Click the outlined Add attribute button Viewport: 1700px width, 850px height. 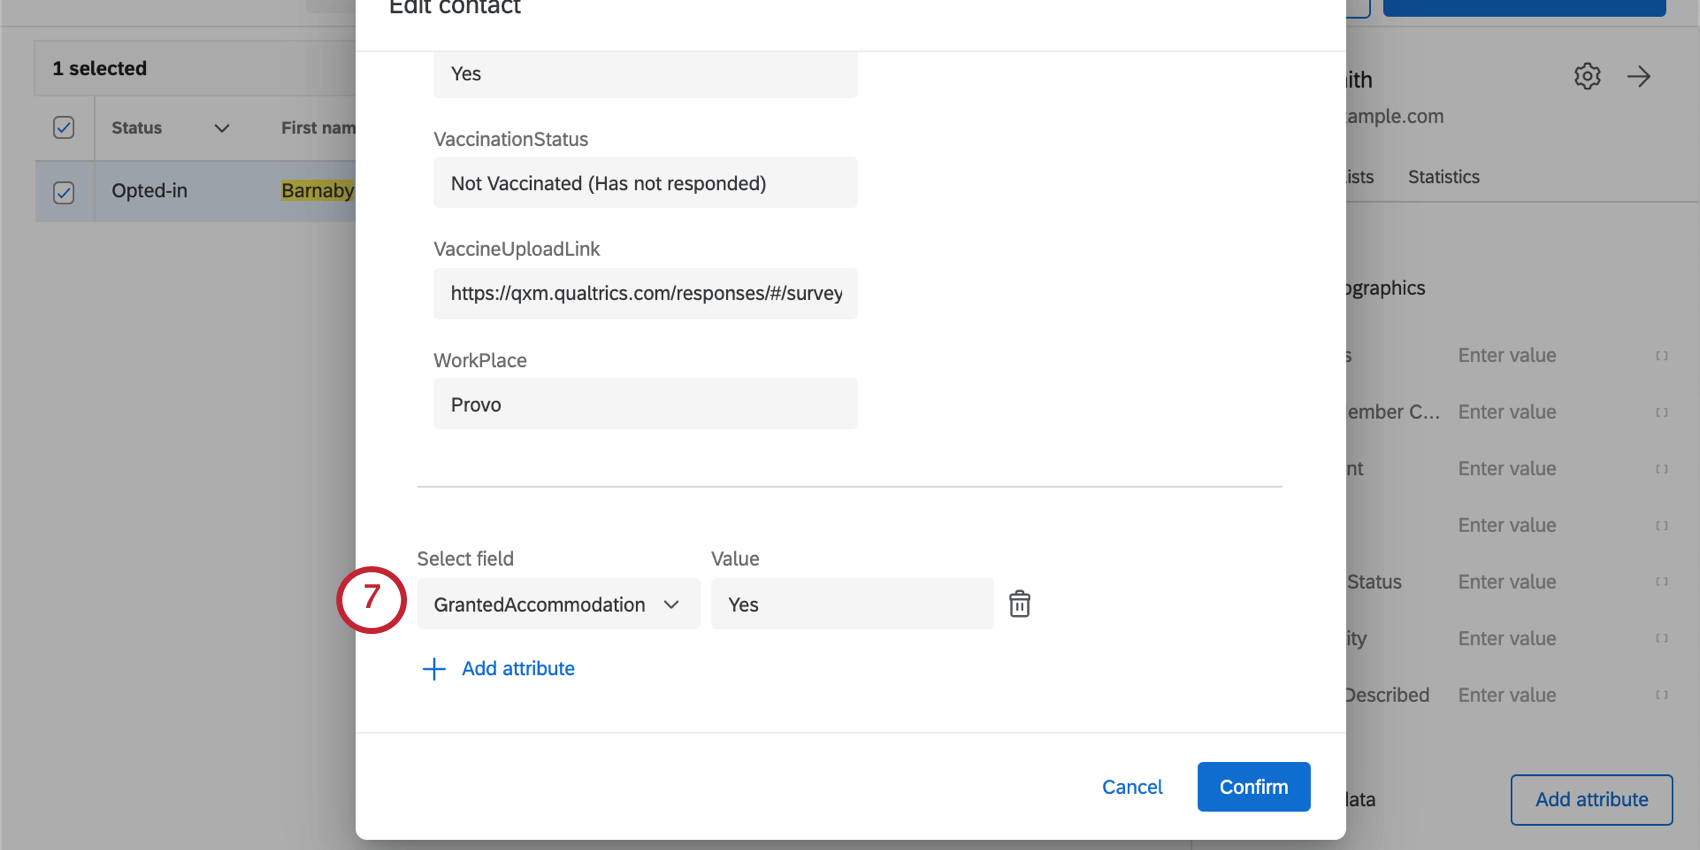(x=1591, y=800)
